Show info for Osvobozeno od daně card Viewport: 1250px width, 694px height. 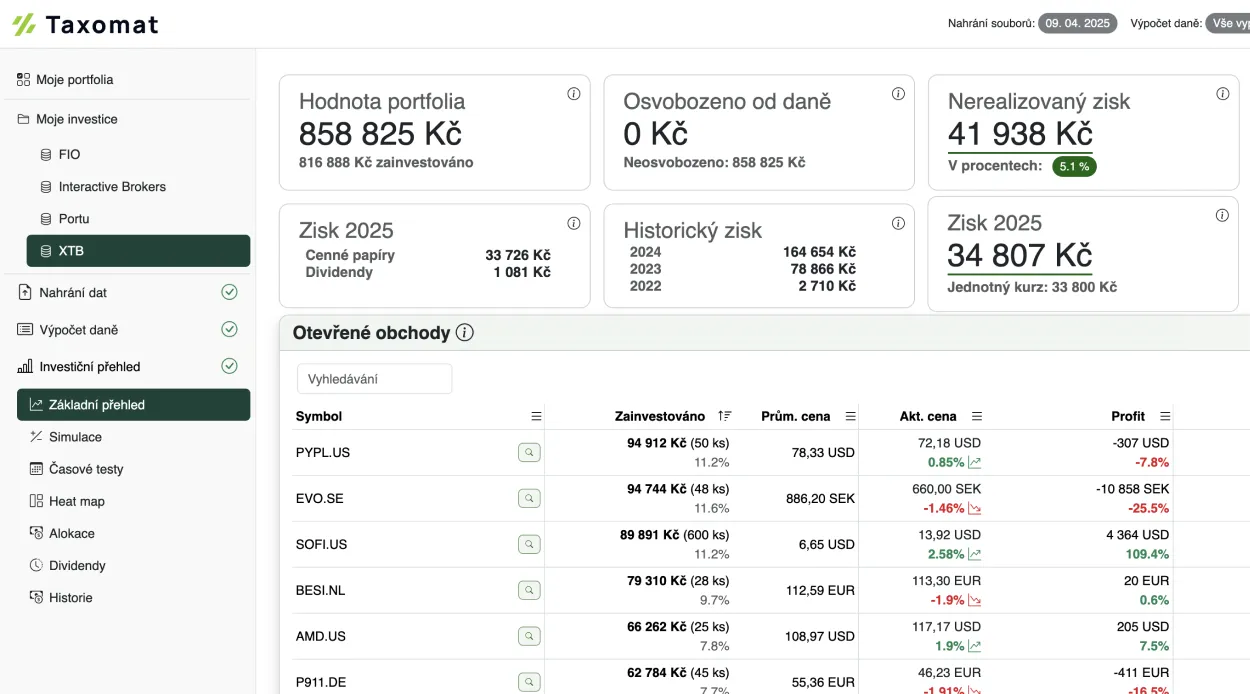click(x=898, y=94)
